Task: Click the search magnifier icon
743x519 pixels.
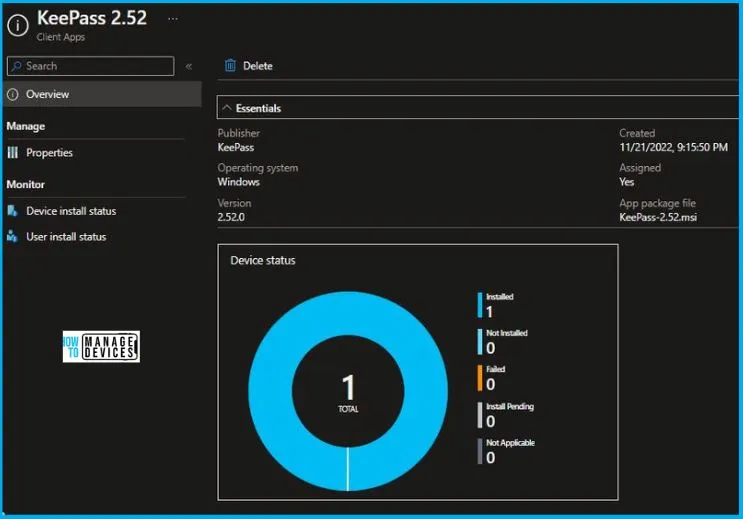Action: [x=17, y=66]
